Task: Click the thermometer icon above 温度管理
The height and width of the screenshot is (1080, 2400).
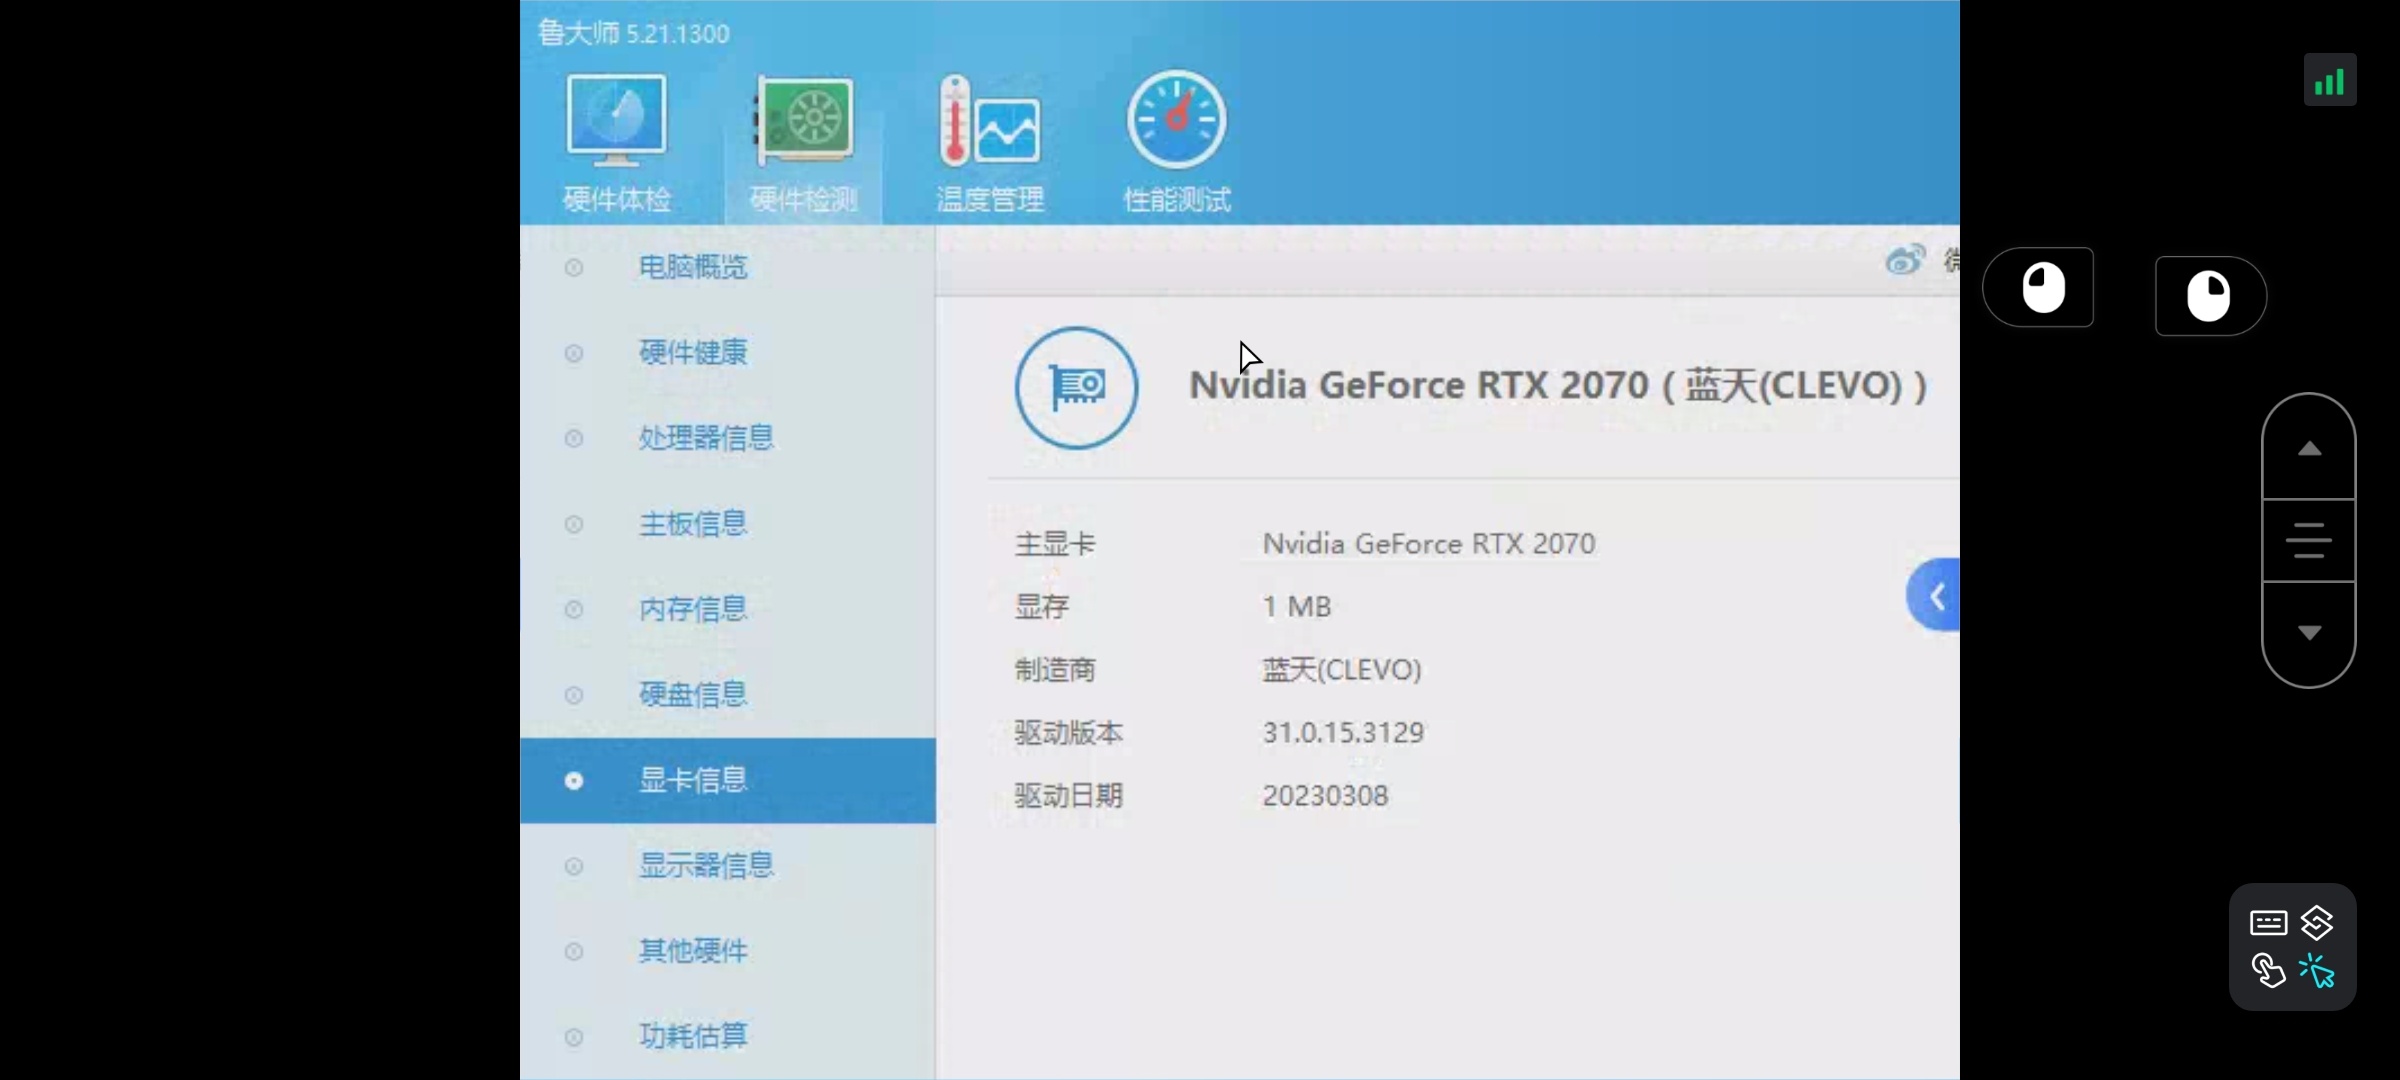Action: tap(990, 120)
